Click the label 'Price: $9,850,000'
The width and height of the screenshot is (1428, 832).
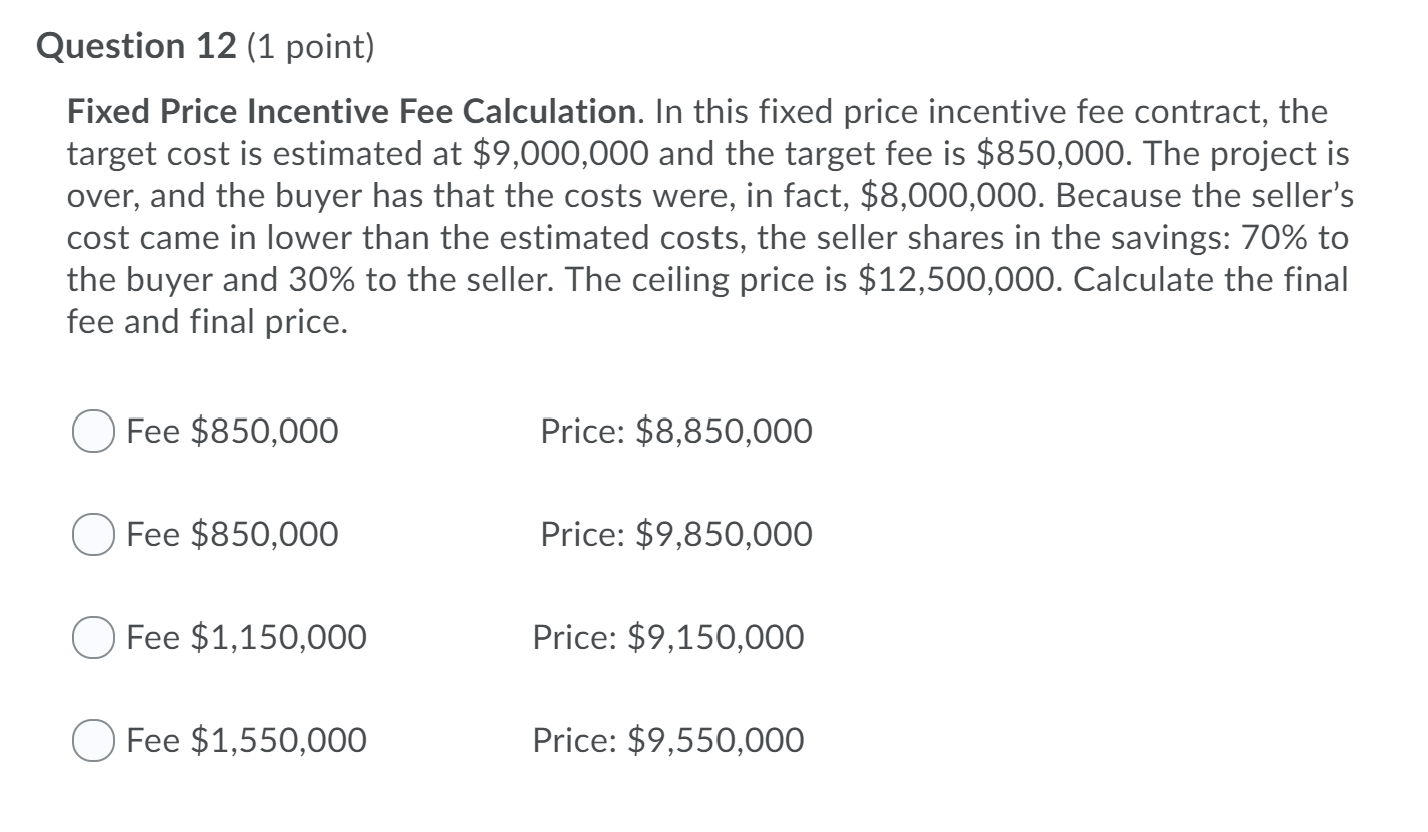coord(676,534)
